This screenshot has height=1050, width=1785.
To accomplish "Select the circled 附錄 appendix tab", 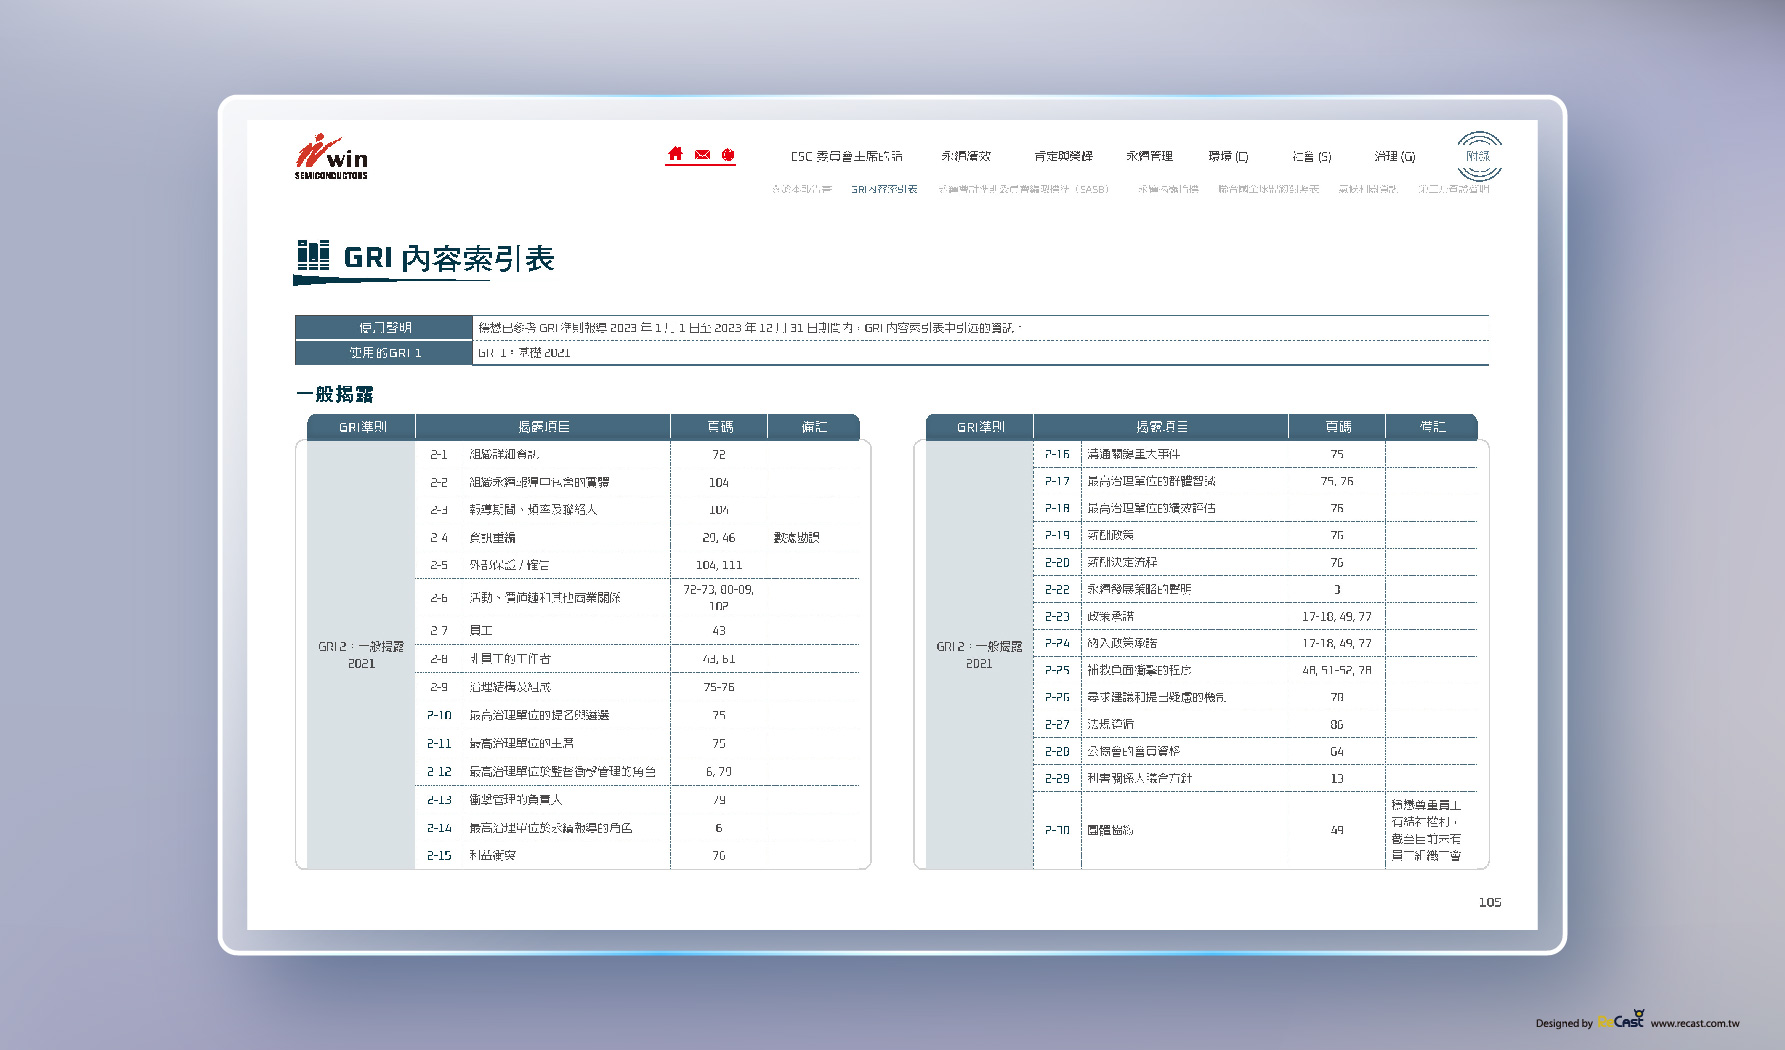I will tap(1479, 156).
